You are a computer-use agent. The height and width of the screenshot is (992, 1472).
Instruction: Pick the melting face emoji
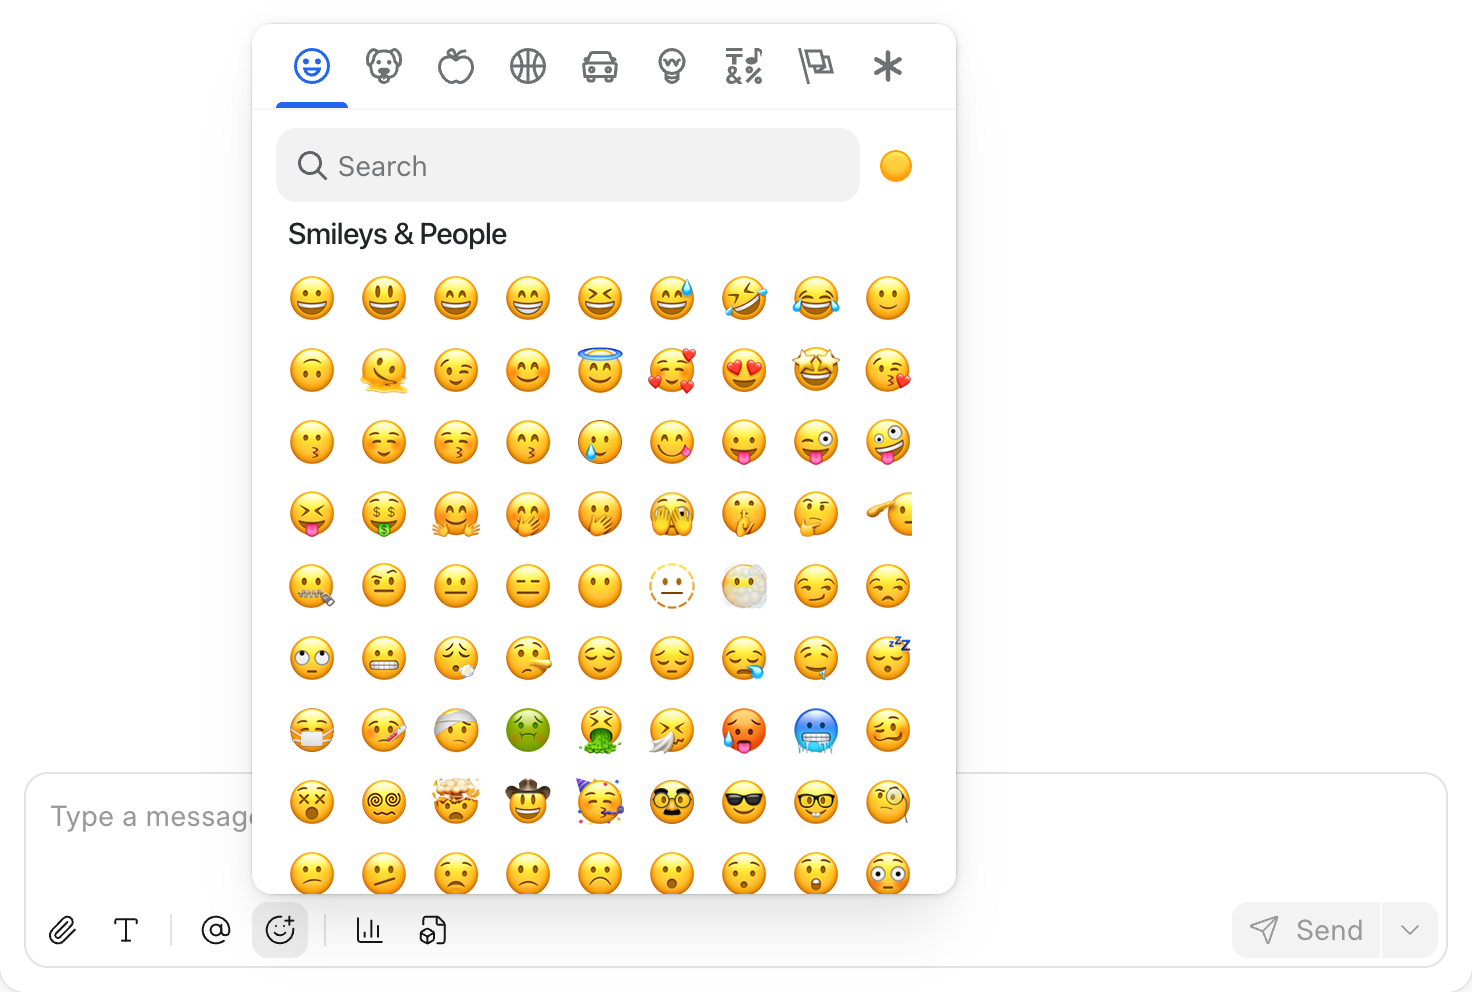tap(384, 370)
